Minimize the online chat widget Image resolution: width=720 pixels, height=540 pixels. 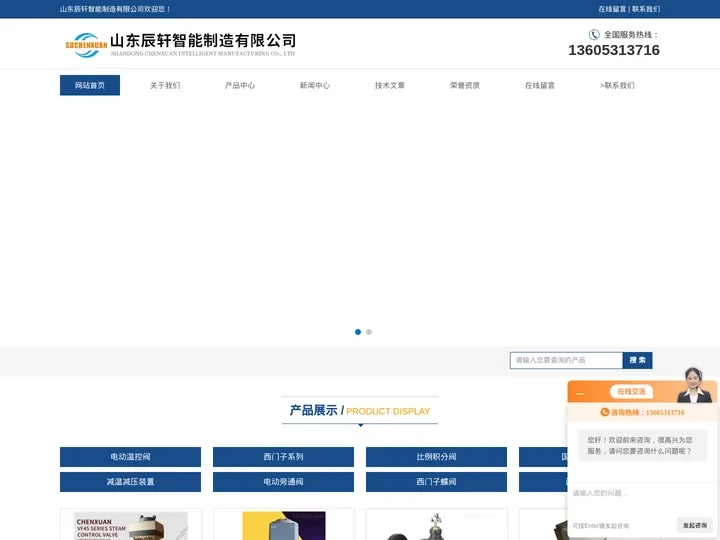580,394
